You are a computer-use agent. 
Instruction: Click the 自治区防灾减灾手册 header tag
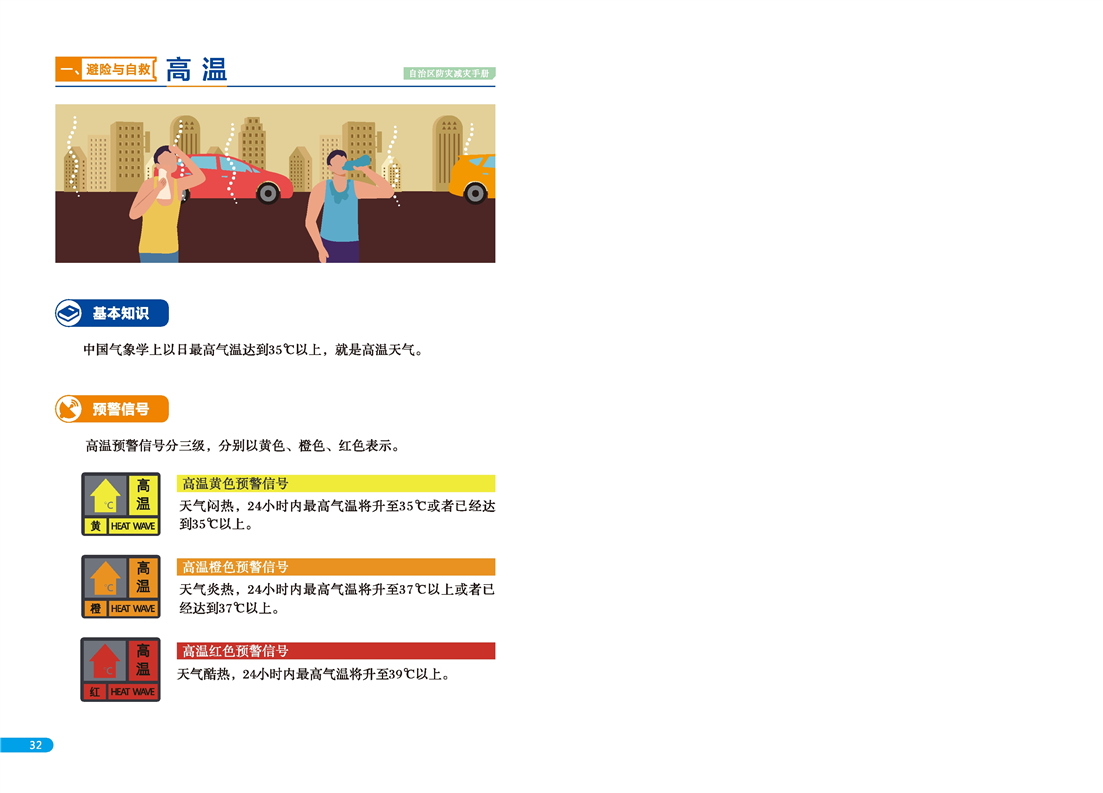click(x=449, y=73)
